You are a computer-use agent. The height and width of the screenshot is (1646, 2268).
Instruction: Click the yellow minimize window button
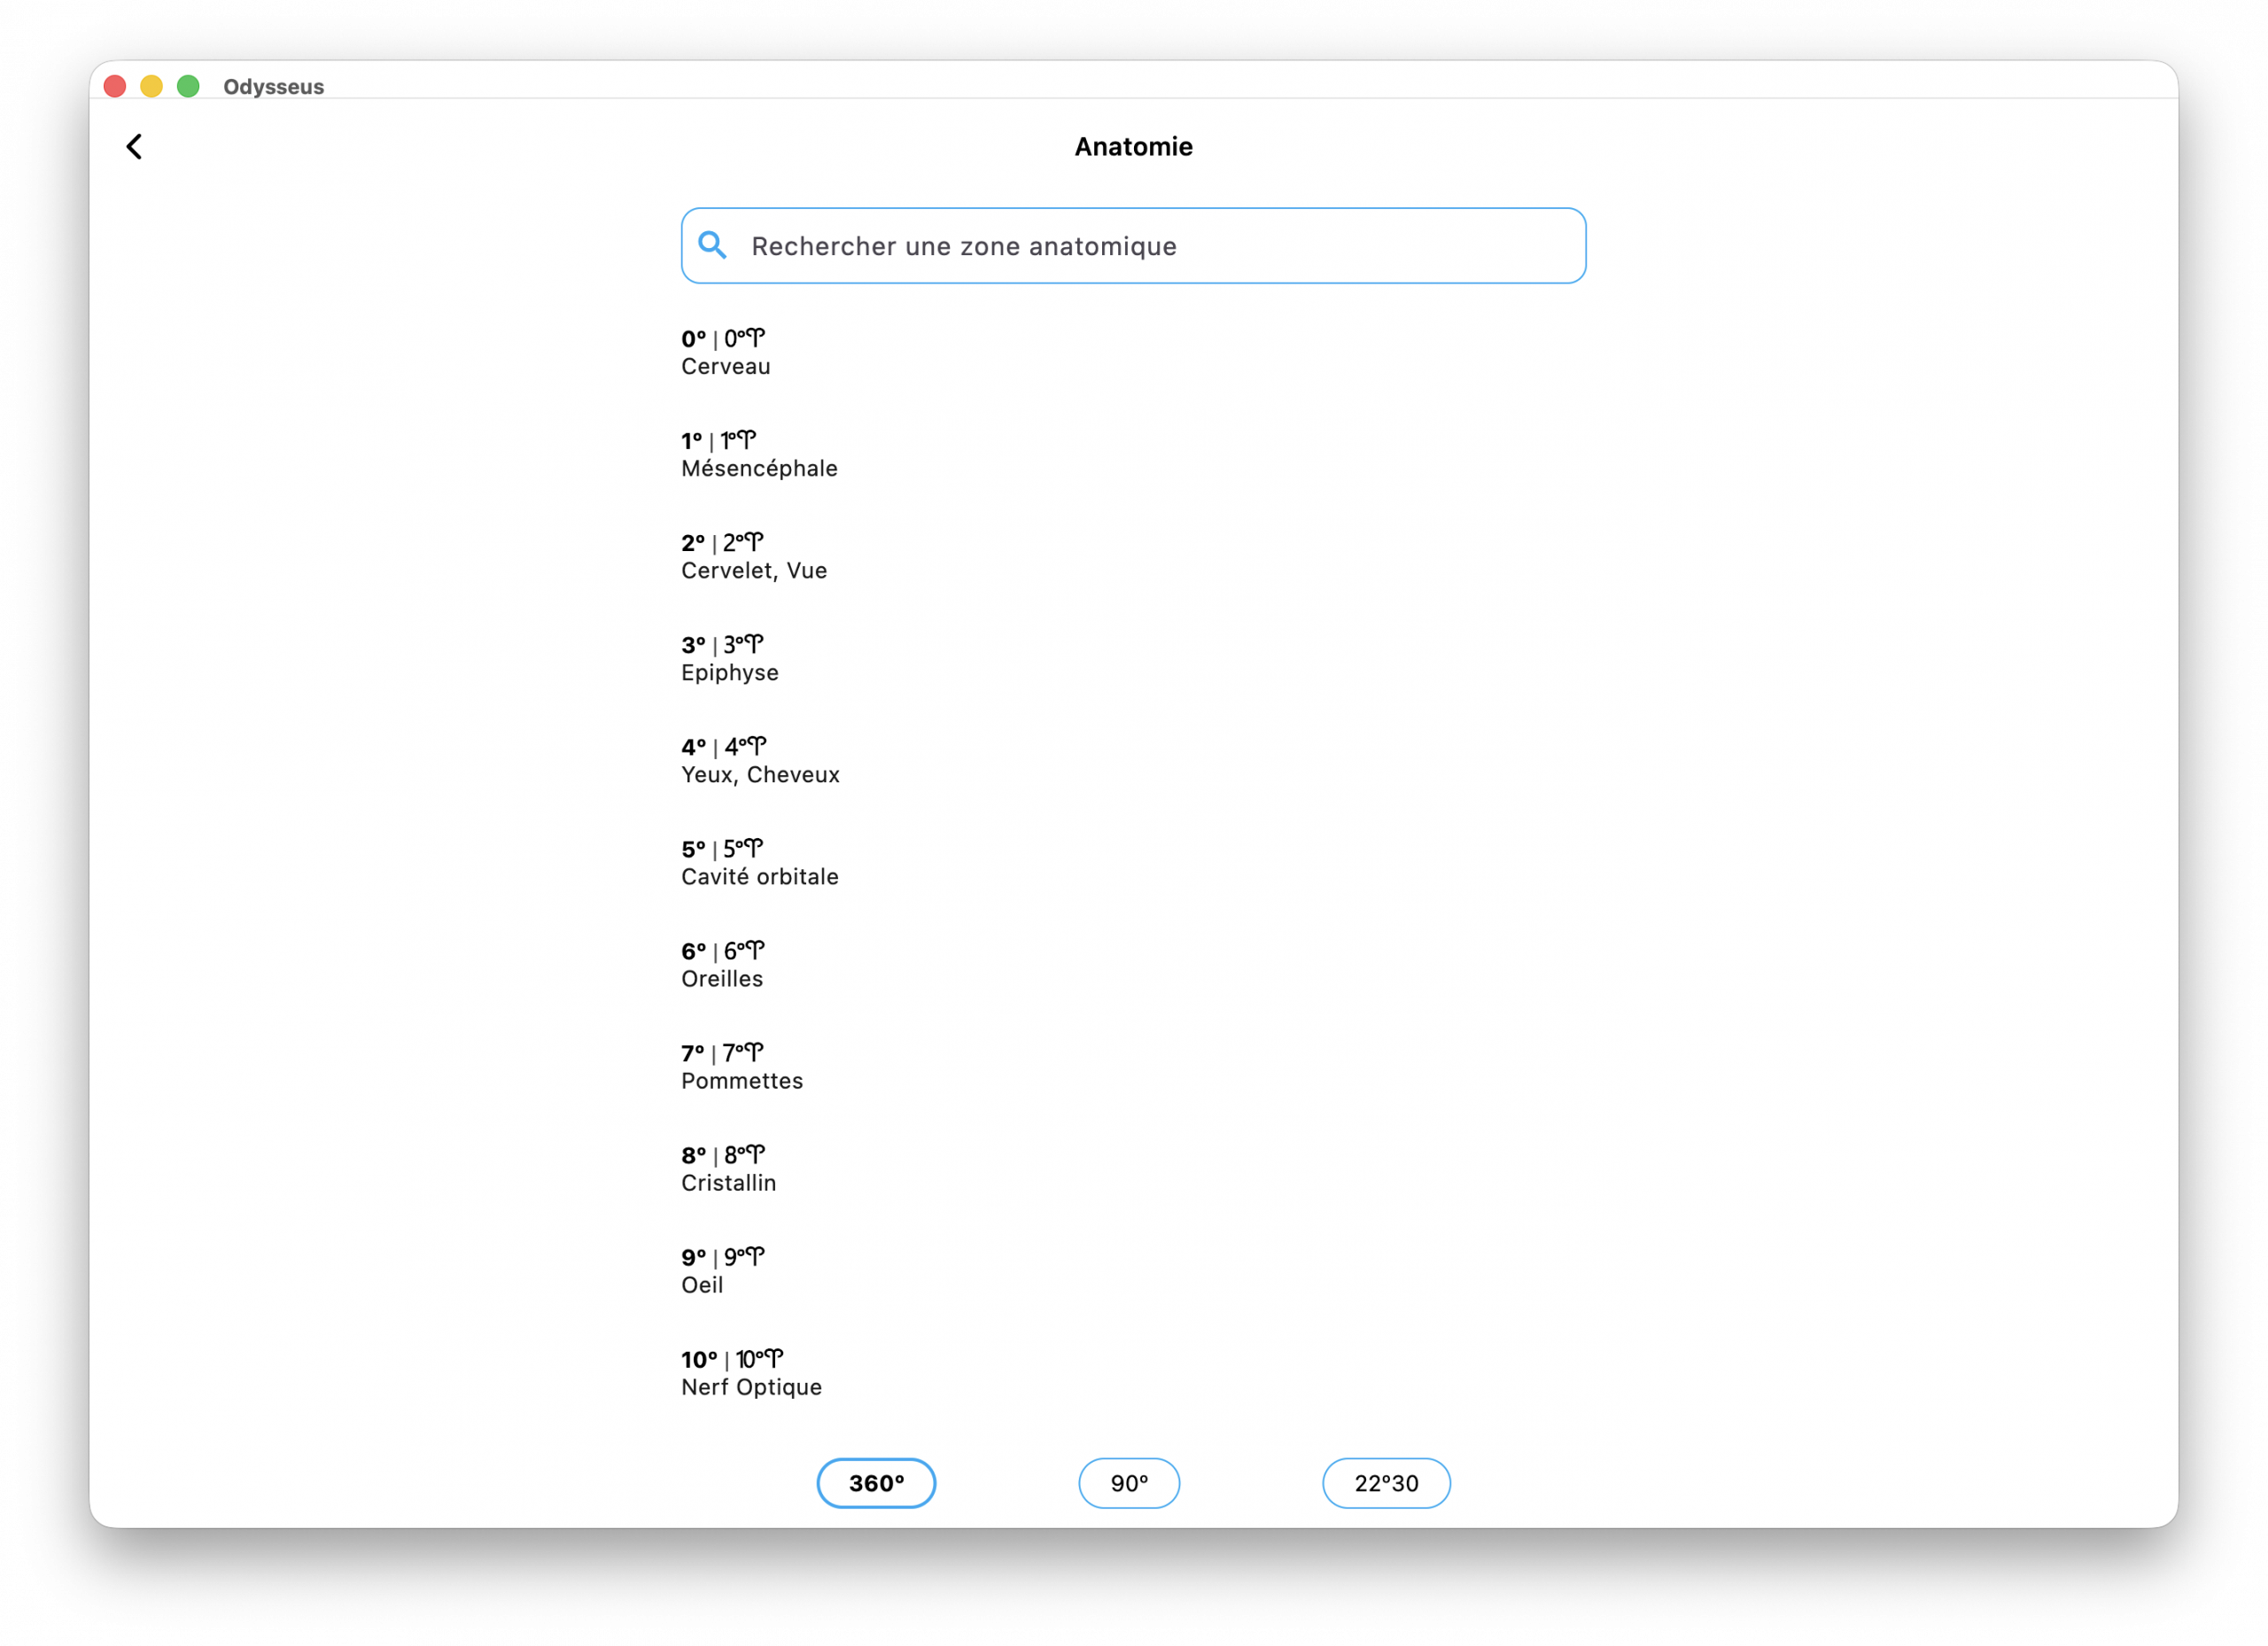coord(151,87)
